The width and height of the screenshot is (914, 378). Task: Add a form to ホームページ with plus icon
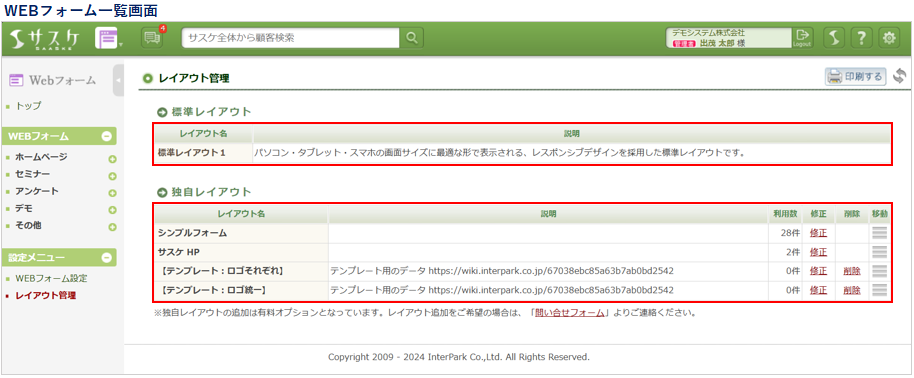(113, 159)
